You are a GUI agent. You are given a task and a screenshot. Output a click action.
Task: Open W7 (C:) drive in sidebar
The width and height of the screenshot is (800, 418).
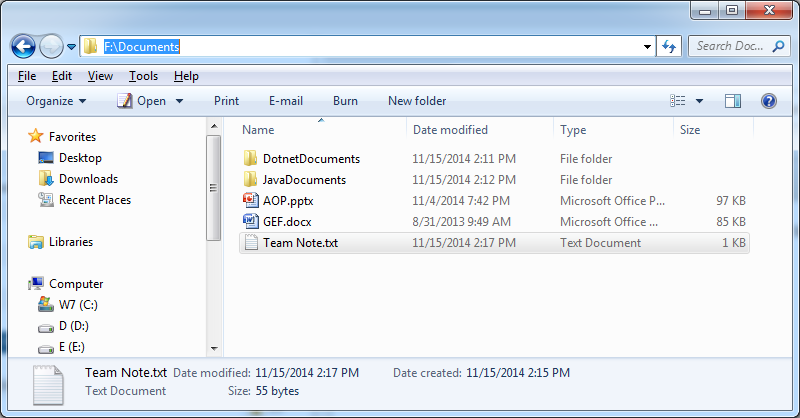click(68, 305)
